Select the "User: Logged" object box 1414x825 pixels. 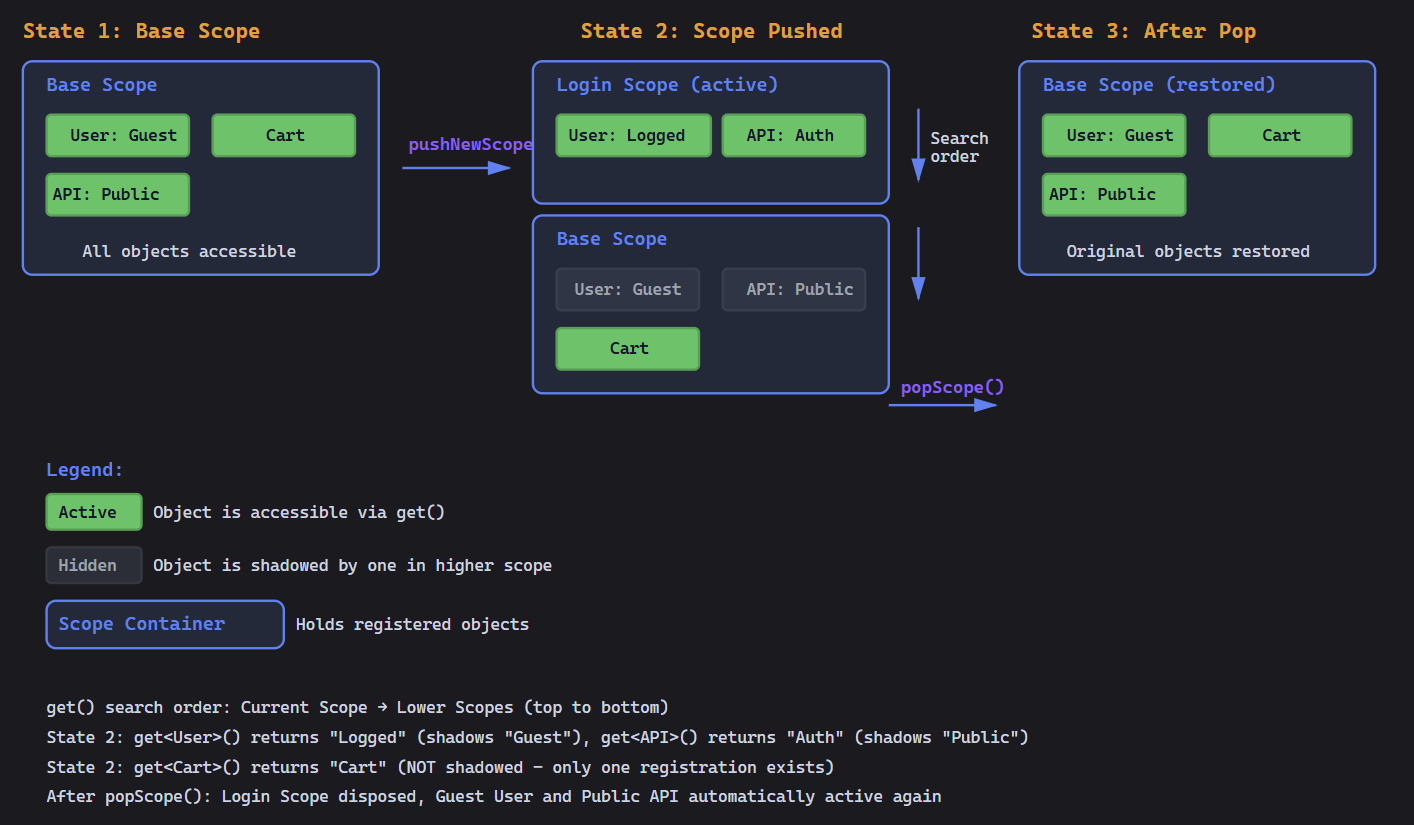634,135
